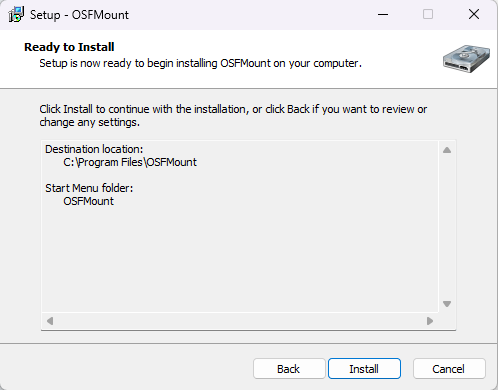
Task: Click the hard drive icon in header
Action: point(466,59)
